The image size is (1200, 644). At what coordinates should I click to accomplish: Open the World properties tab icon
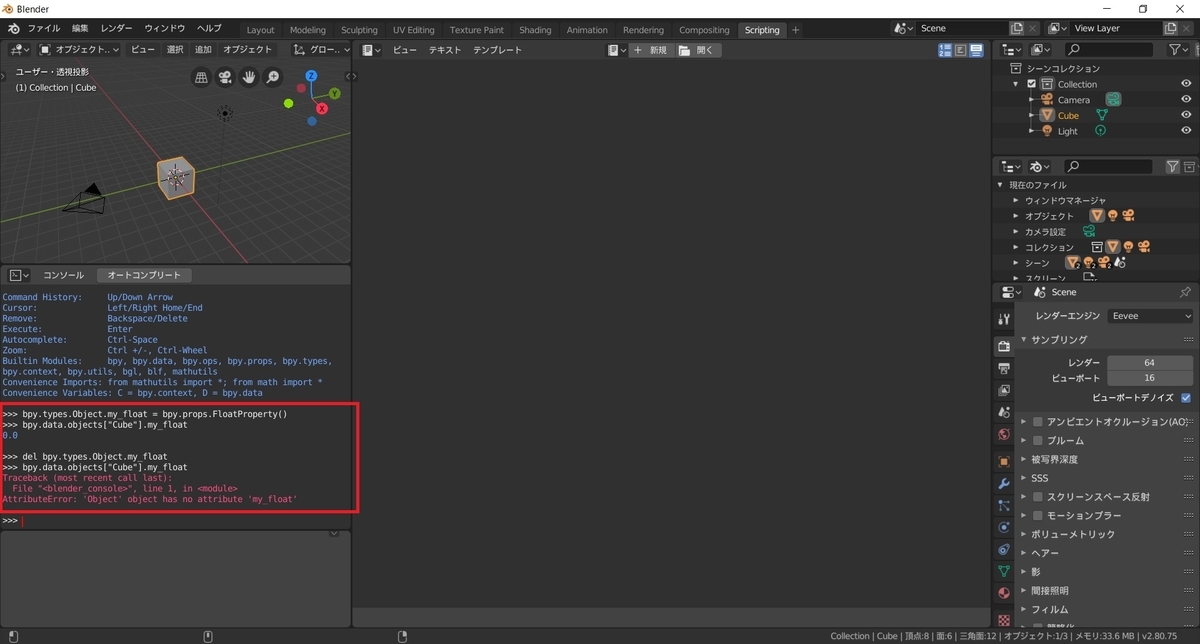pyautogui.click(x=1004, y=434)
